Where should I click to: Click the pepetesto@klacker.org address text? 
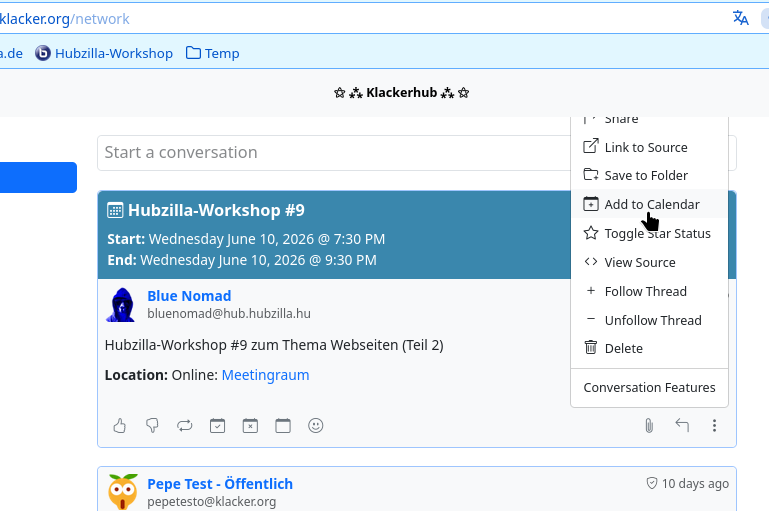[x=211, y=502]
